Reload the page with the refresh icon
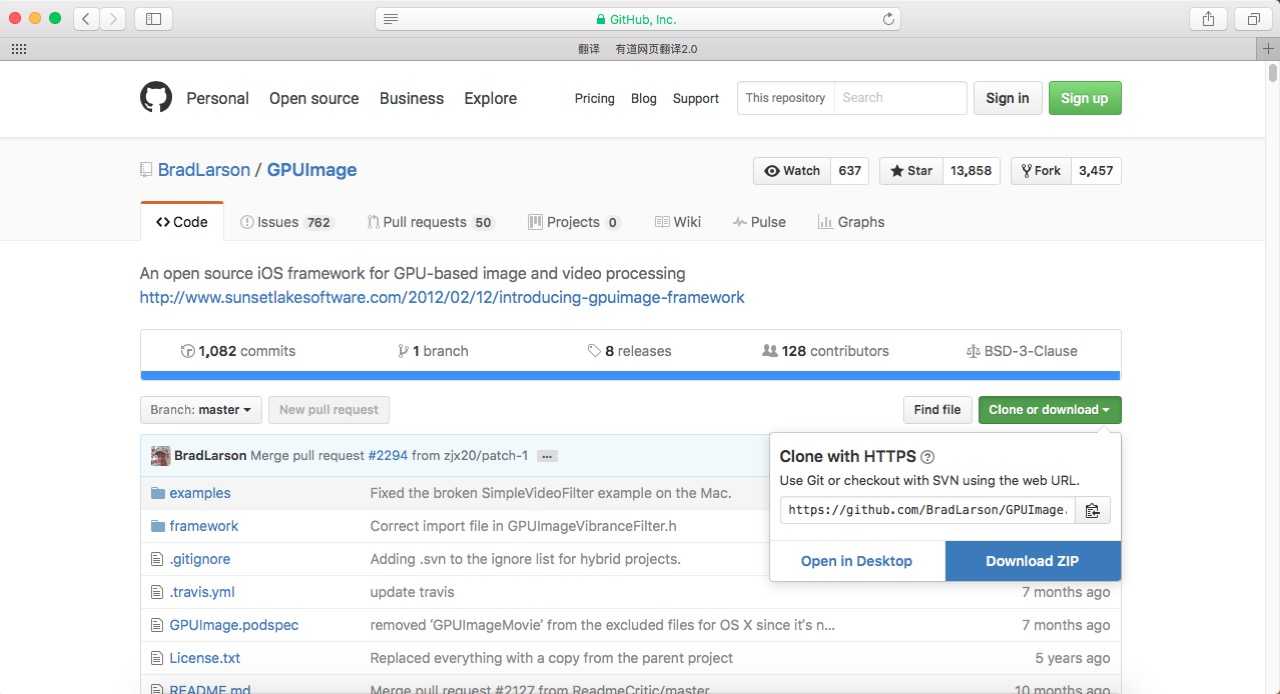The width and height of the screenshot is (1280, 694). click(x=887, y=19)
